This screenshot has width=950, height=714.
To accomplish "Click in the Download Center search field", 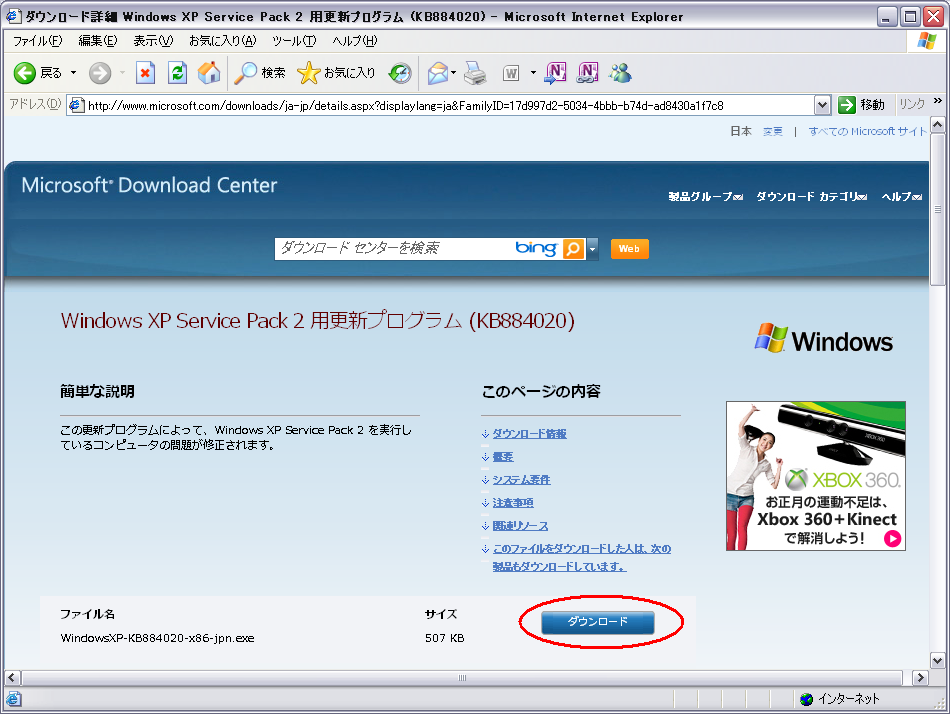I will click(x=392, y=249).
